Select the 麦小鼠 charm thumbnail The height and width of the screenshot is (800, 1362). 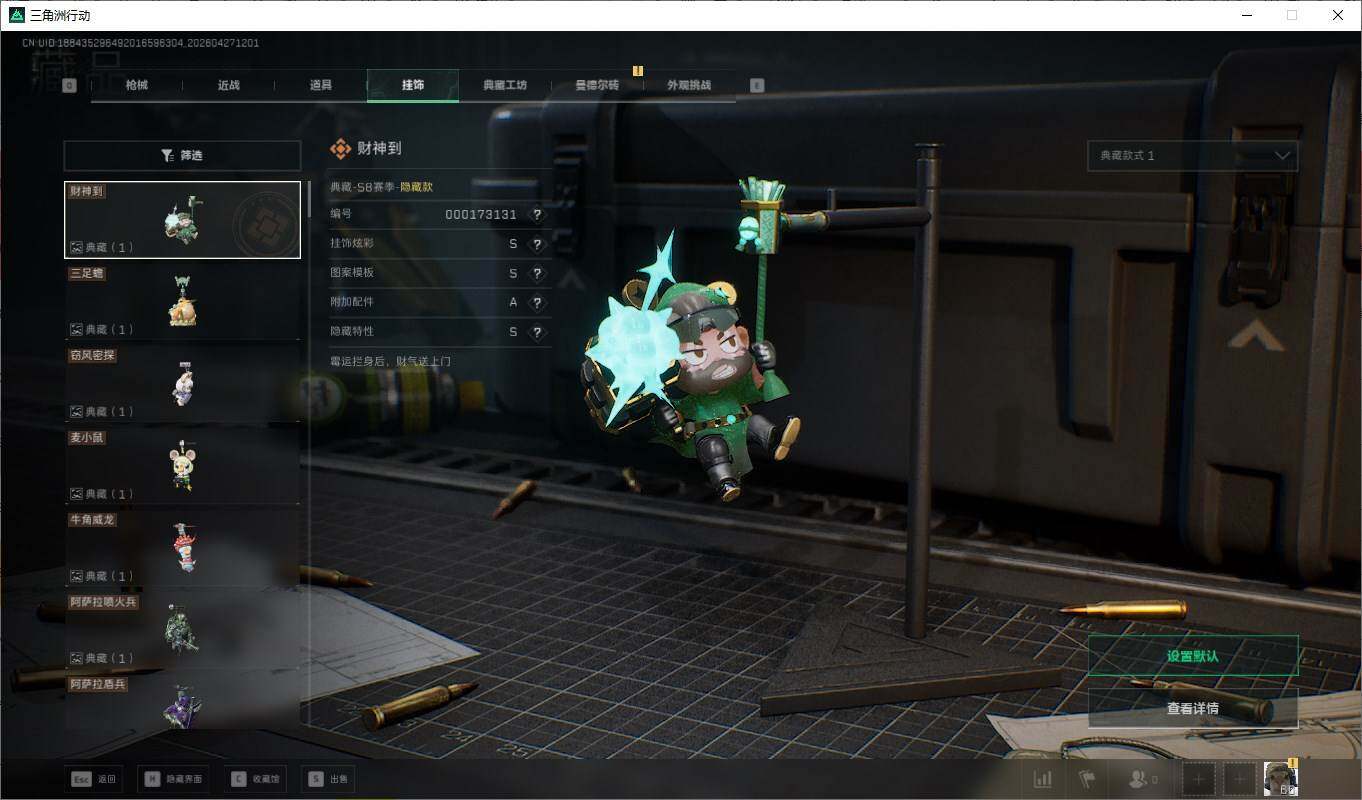182,466
